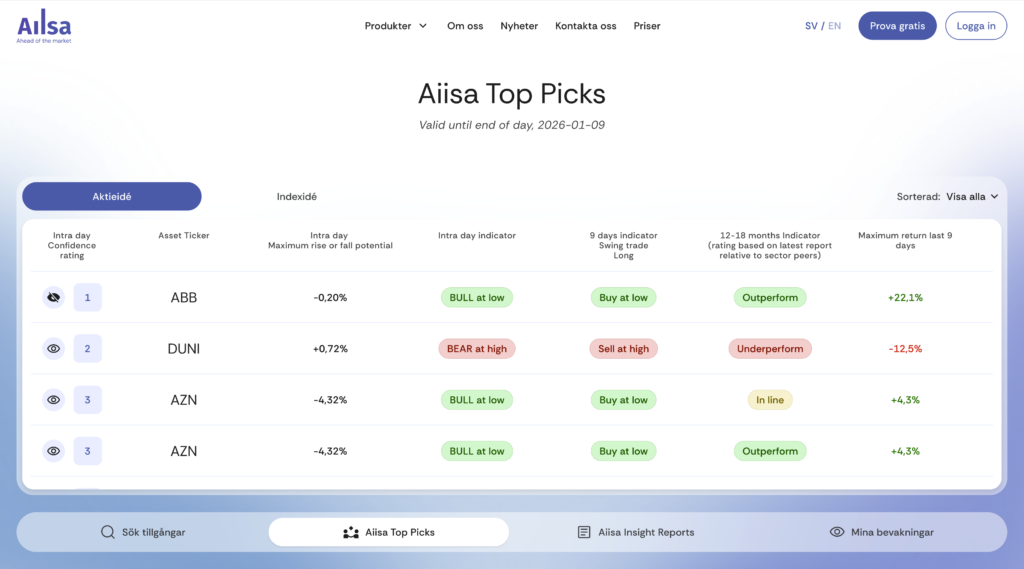1024x569 pixels.
Task: Toggle the crossed-eye watch icon for ABB
Action: (54, 297)
